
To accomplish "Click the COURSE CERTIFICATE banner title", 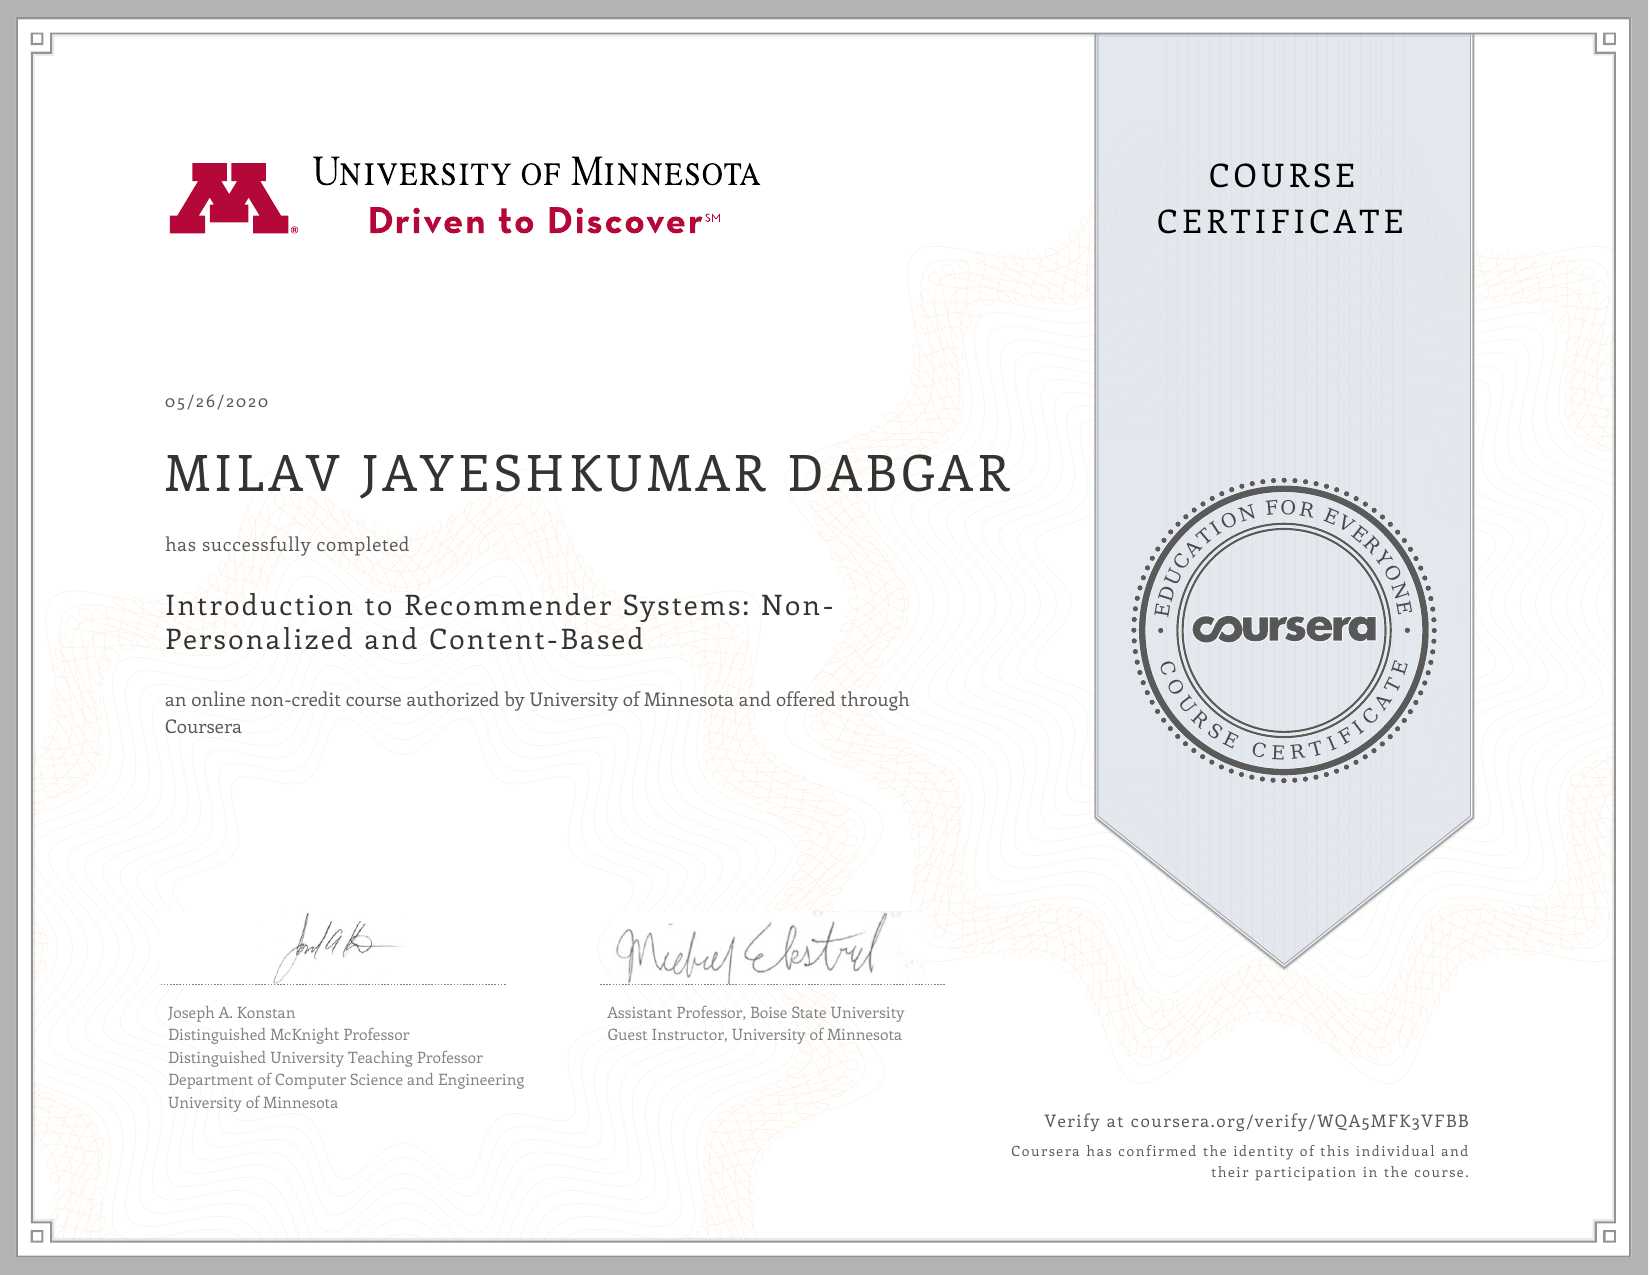I will click(x=1281, y=199).
